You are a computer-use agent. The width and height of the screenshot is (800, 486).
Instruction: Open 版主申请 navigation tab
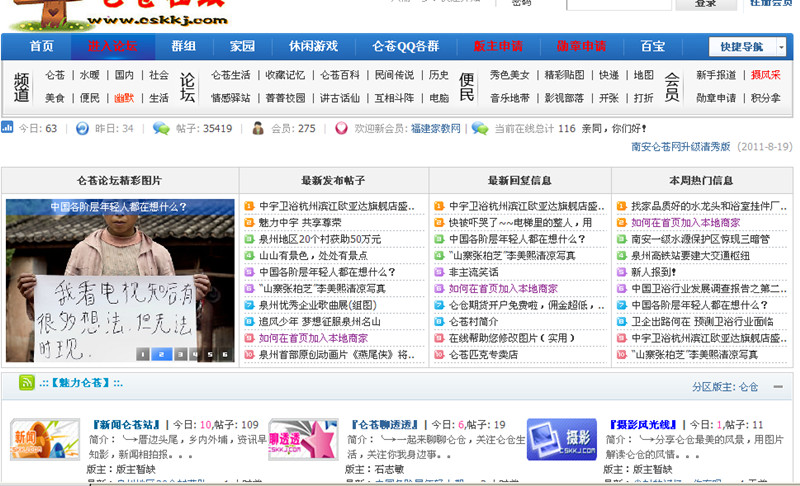[498, 46]
